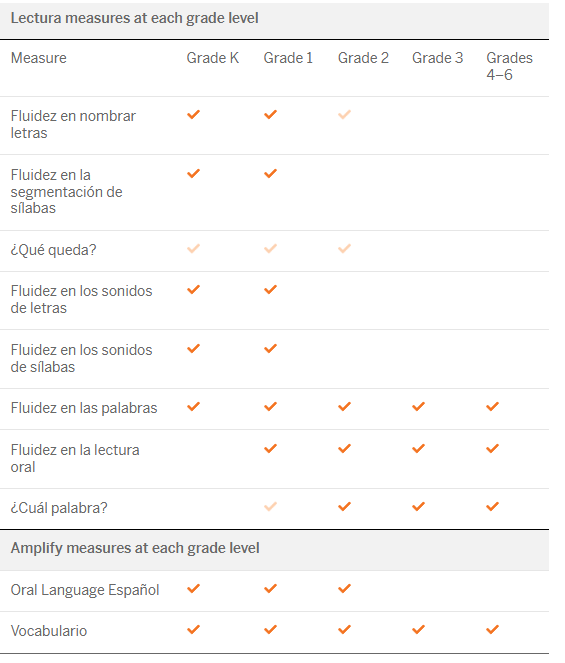This screenshot has width=565, height=663.
Task: Click Grade 2 checkmark for ¿Cuál palabra?
Action: pyautogui.click(x=344, y=507)
